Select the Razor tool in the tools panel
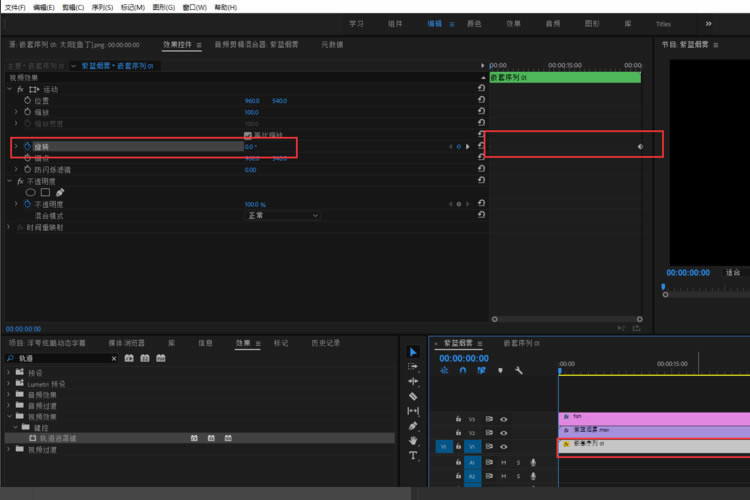750x500 pixels. pos(414,396)
